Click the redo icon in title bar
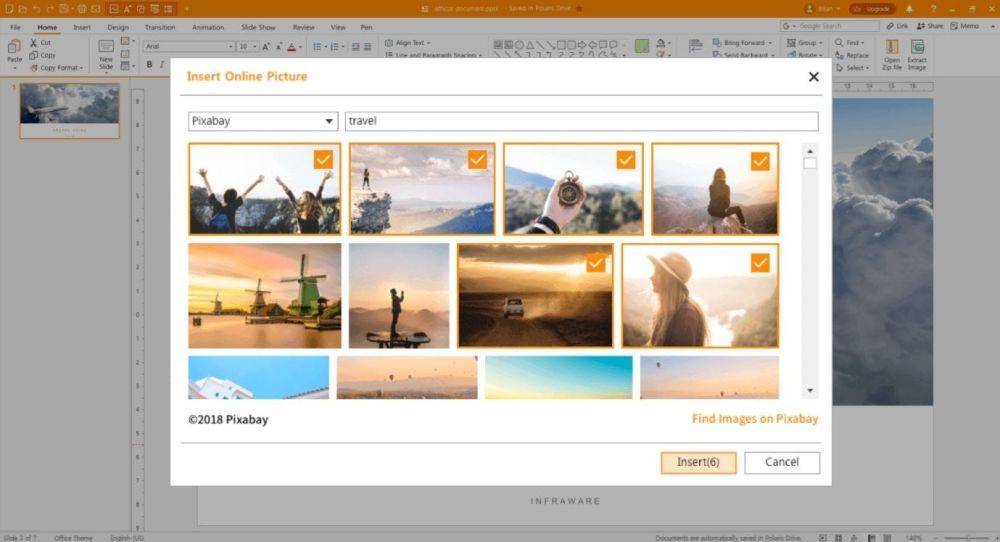Image resolution: width=1000 pixels, height=542 pixels. tap(50, 9)
